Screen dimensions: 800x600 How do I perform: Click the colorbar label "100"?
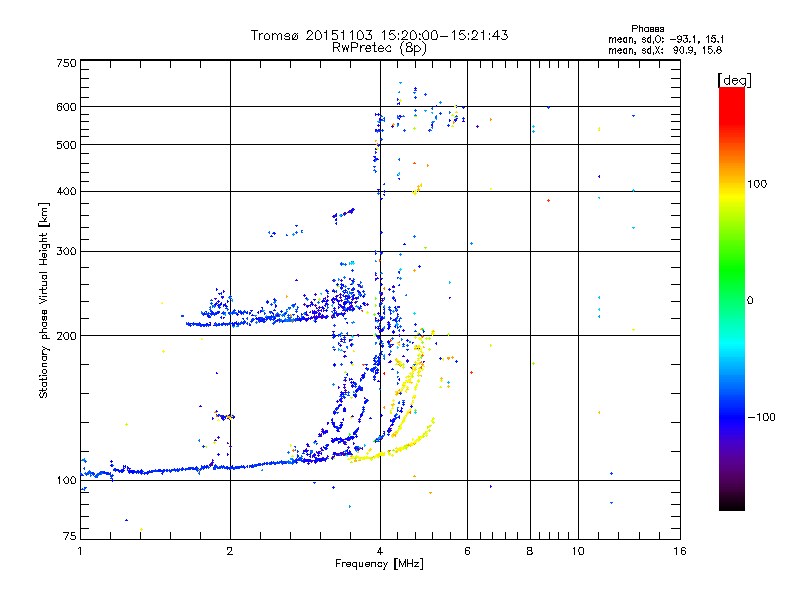tap(757, 184)
